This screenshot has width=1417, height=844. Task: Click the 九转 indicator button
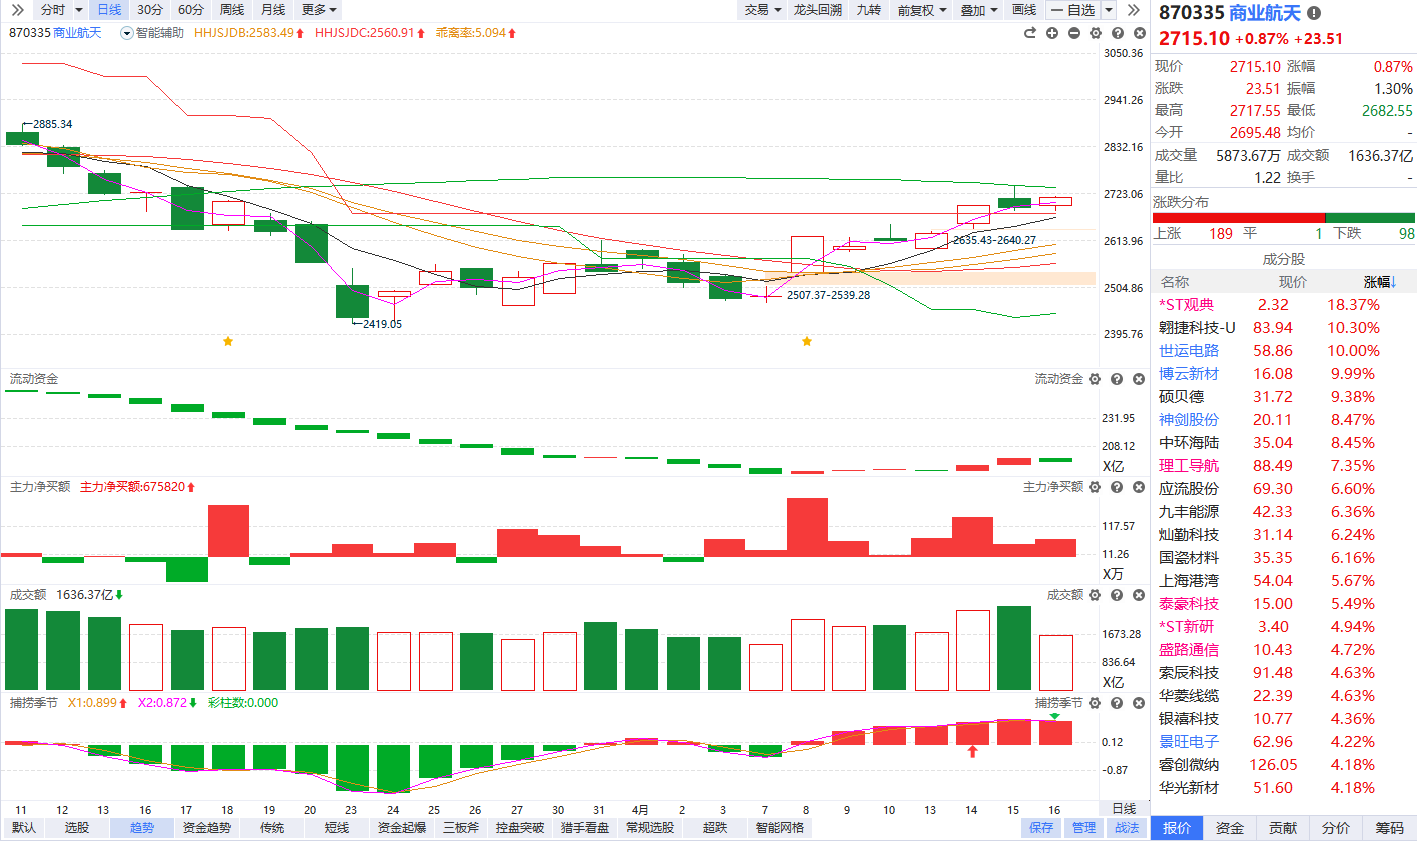tap(869, 10)
